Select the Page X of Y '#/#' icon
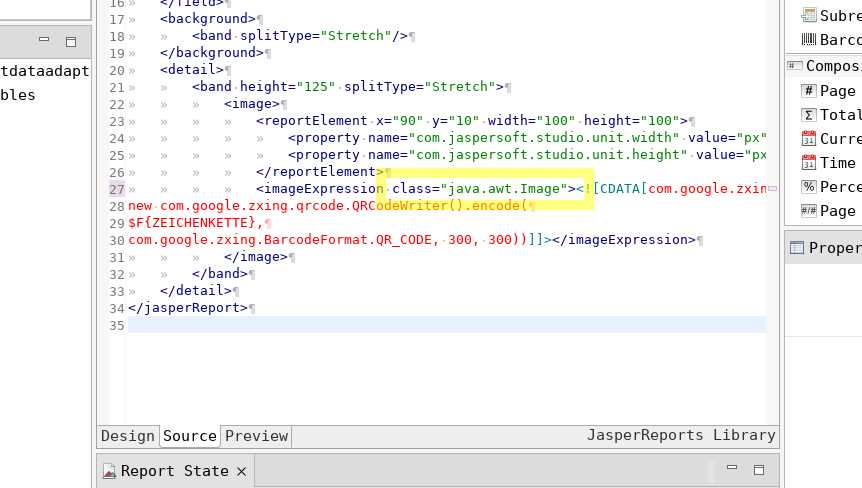862x488 pixels. 808,211
